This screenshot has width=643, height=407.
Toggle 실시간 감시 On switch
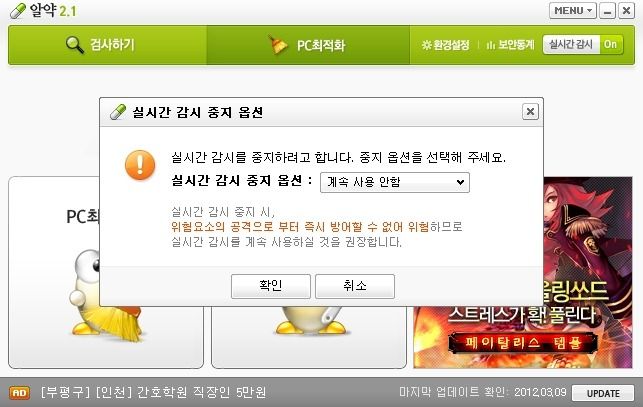click(583, 44)
